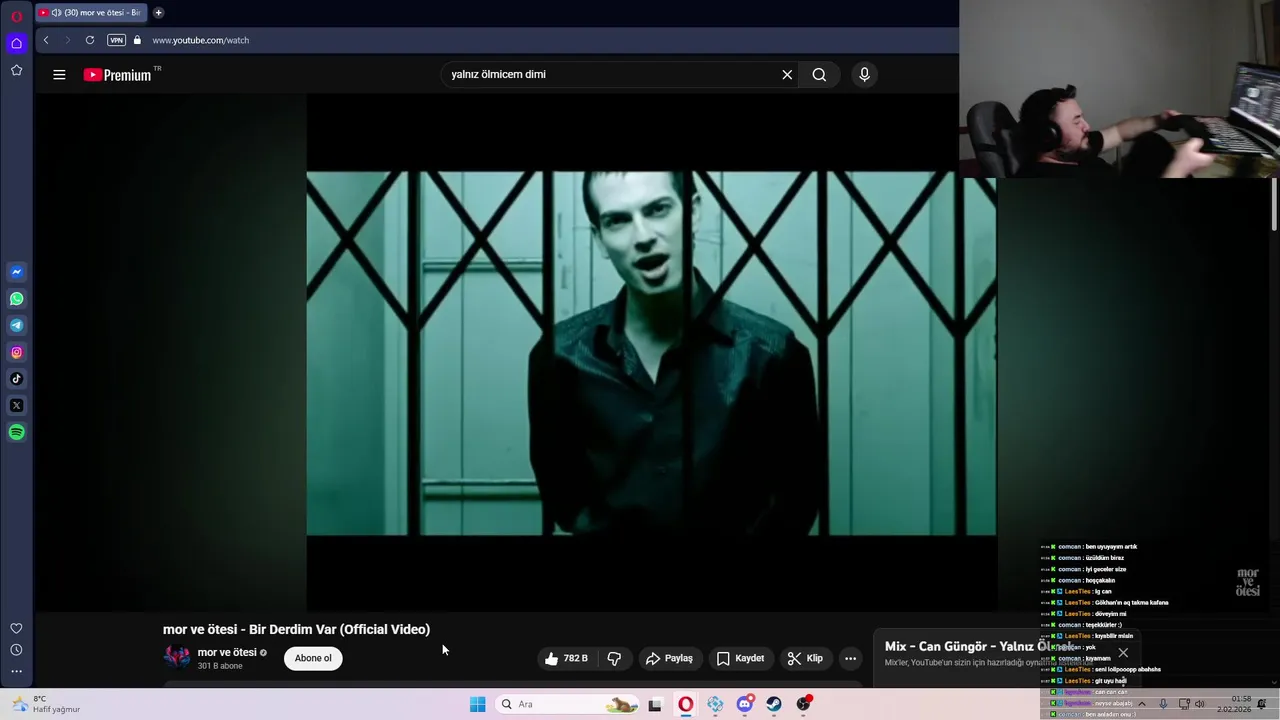The image size is (1280, 720).
Task: Open Windows Start menu
Action: click(x=477, y=704)
